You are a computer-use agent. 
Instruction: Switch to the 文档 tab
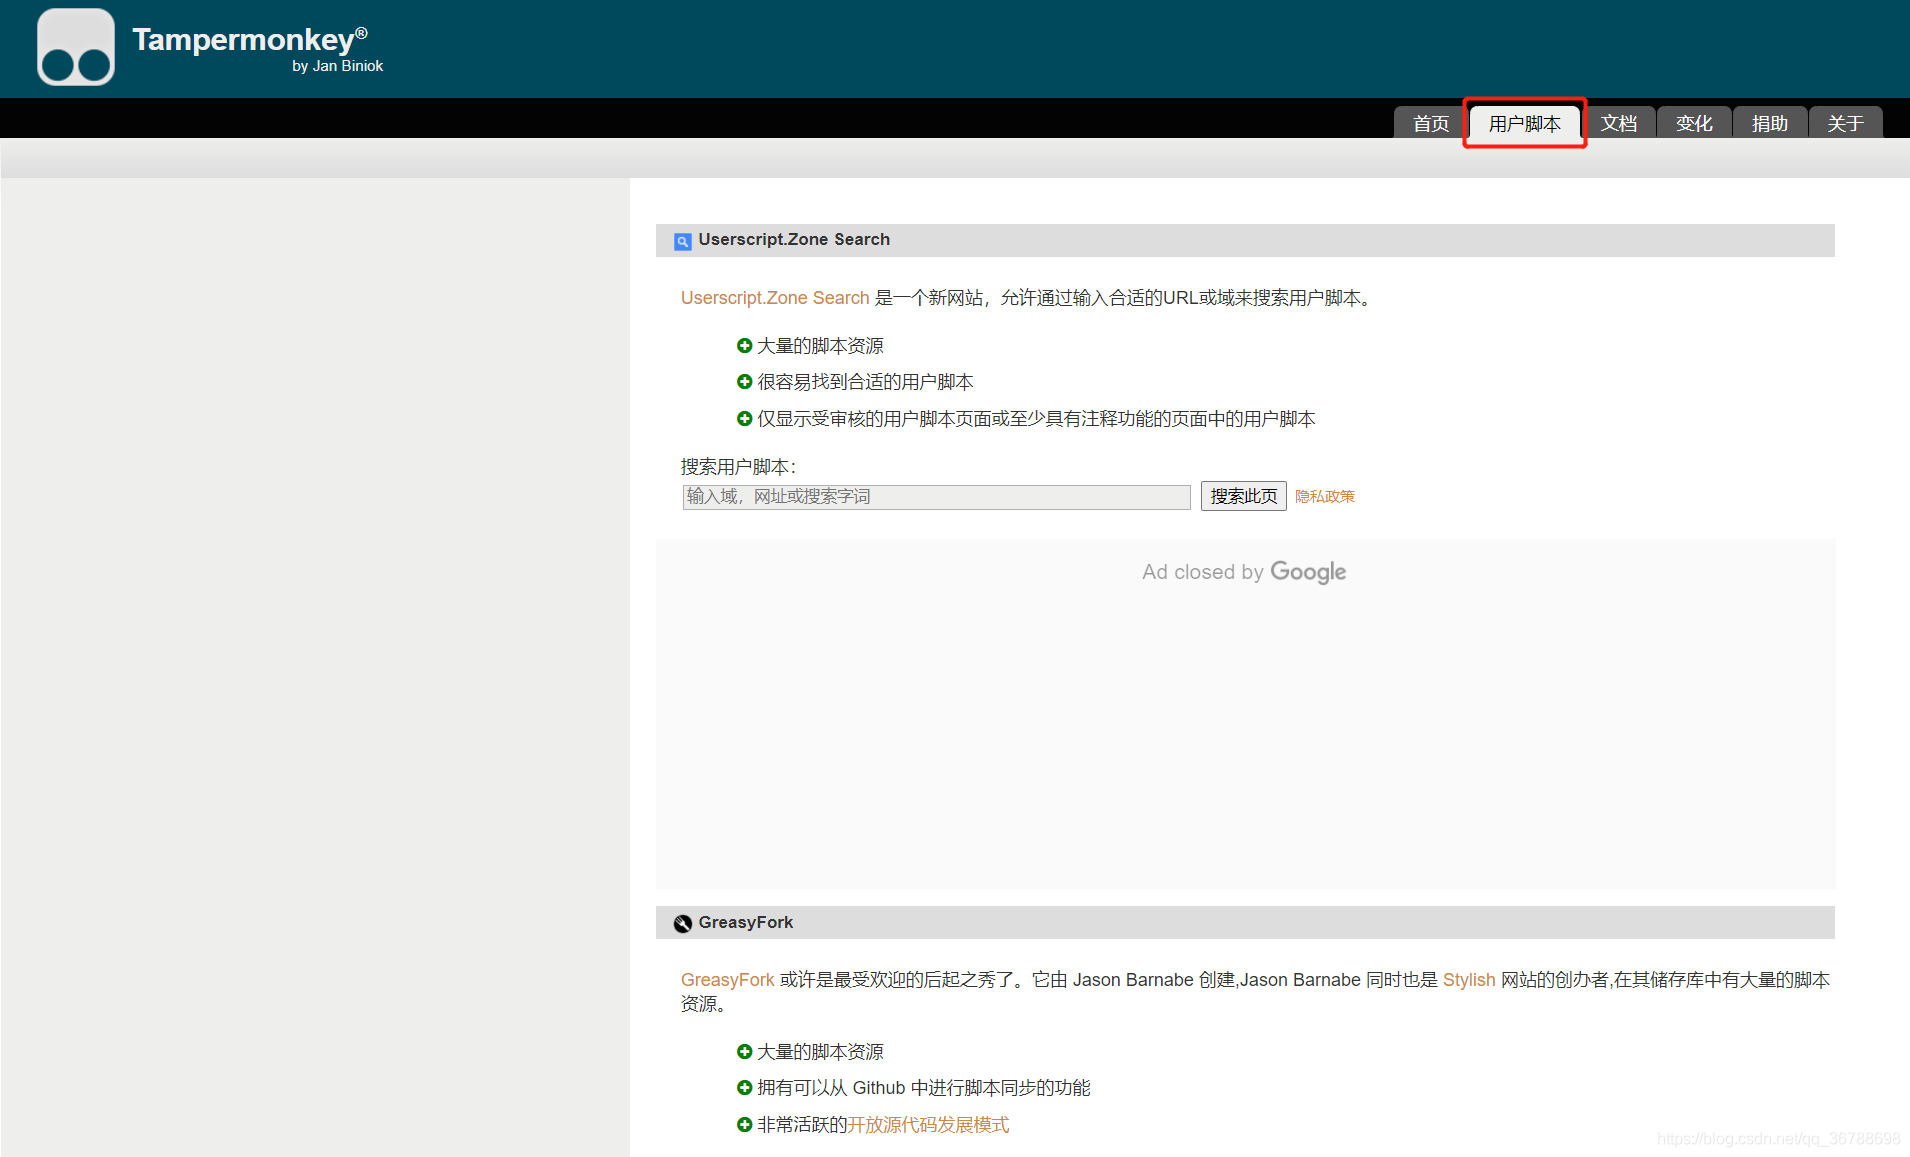coord(1618,123)
